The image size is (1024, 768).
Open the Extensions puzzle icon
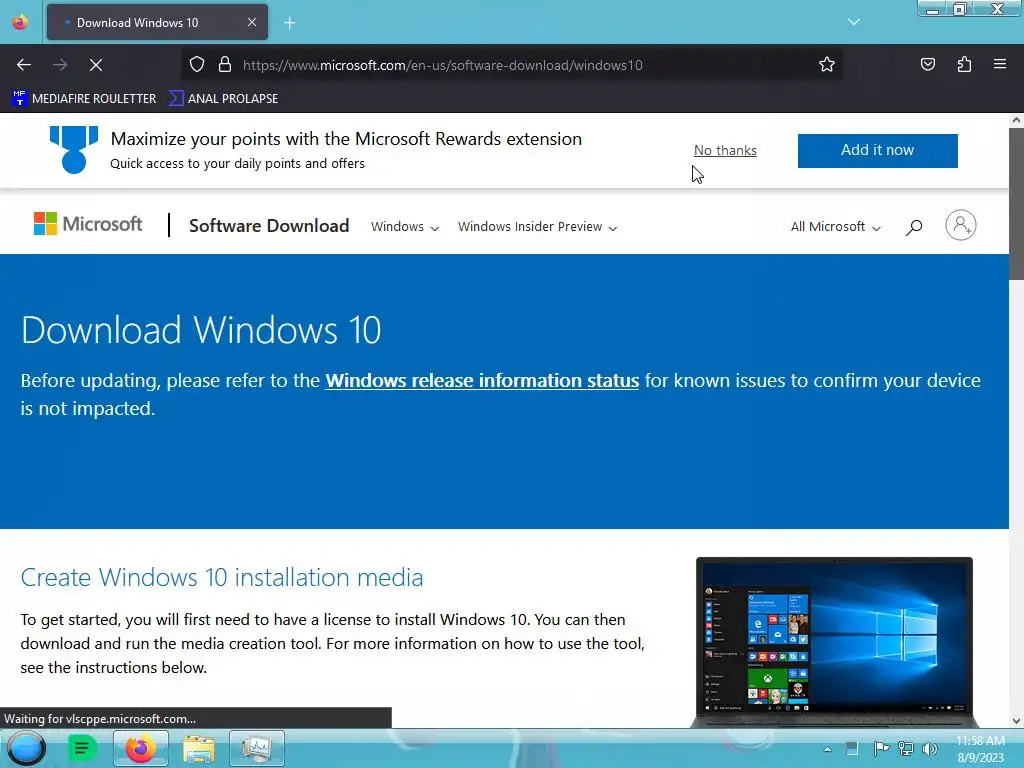(965, 65)
